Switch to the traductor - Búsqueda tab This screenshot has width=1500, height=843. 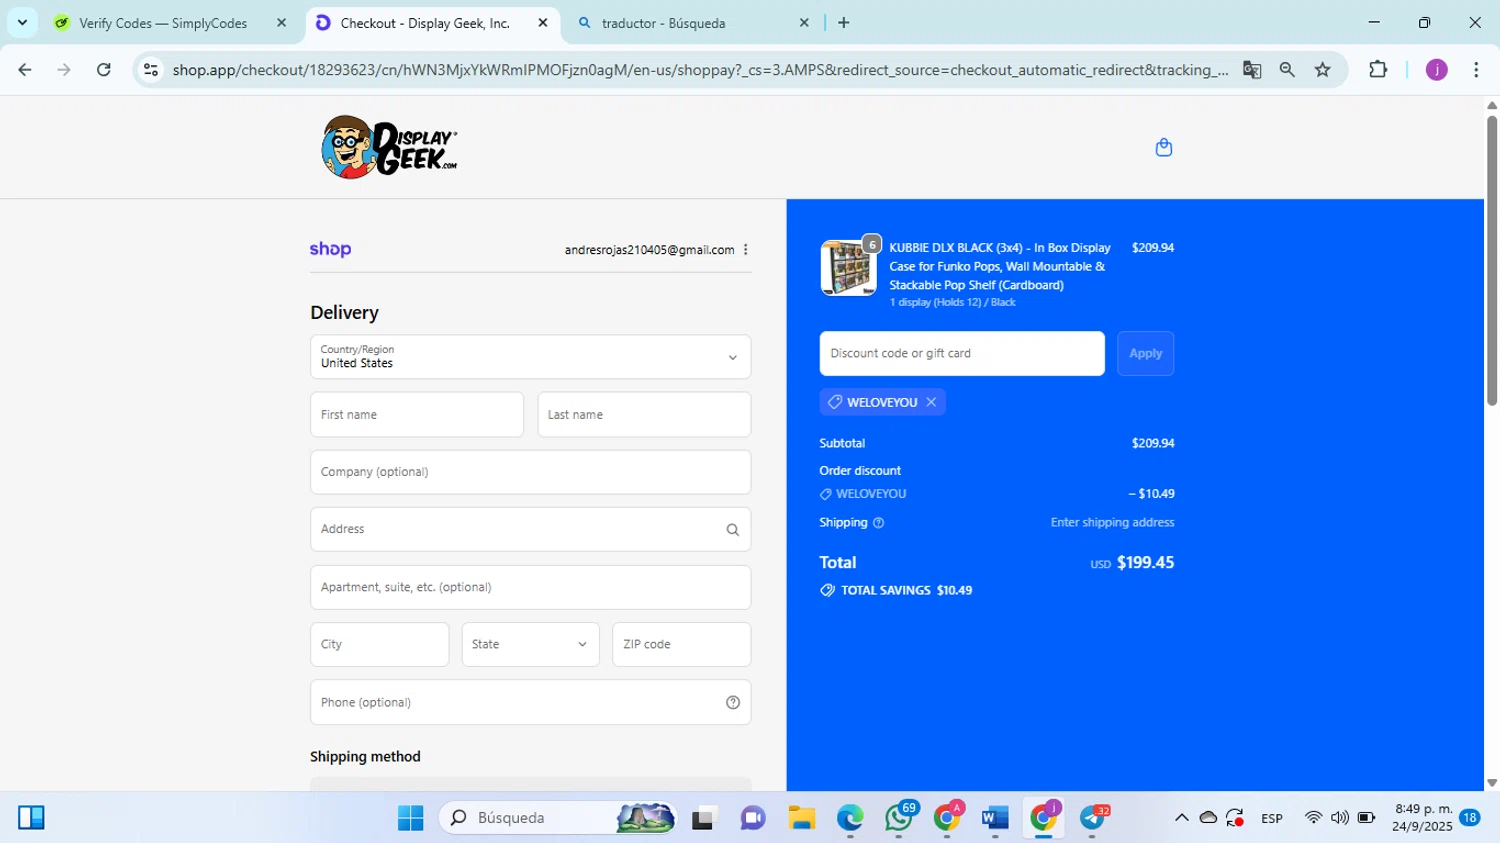point(663,23)
